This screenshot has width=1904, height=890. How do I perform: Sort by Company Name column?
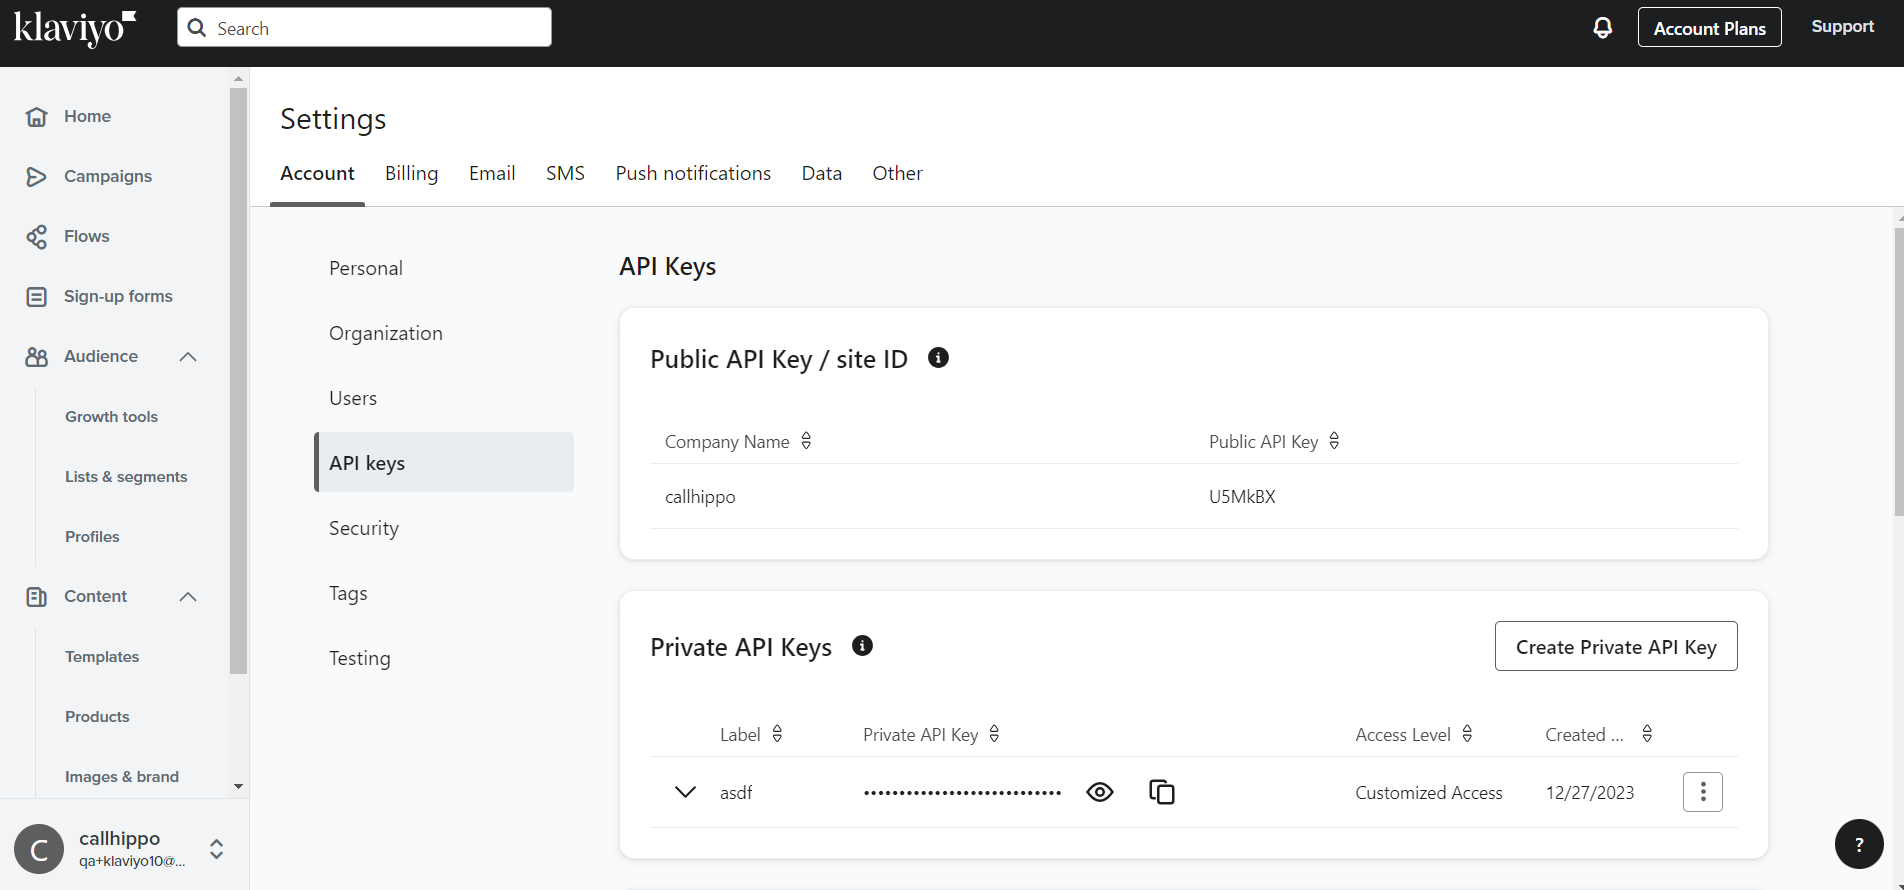tap(806, 441)
